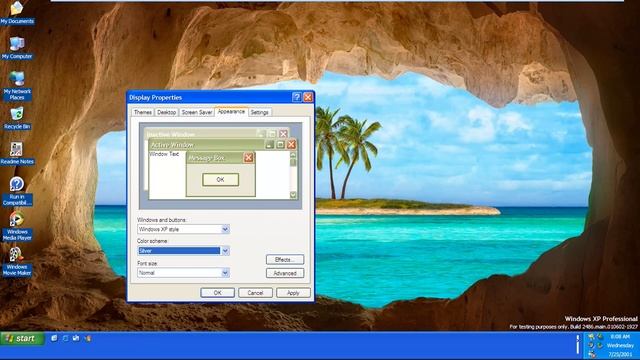Go to the Settings tab
This screenshot has width=640, height=360.
(260, 112)
